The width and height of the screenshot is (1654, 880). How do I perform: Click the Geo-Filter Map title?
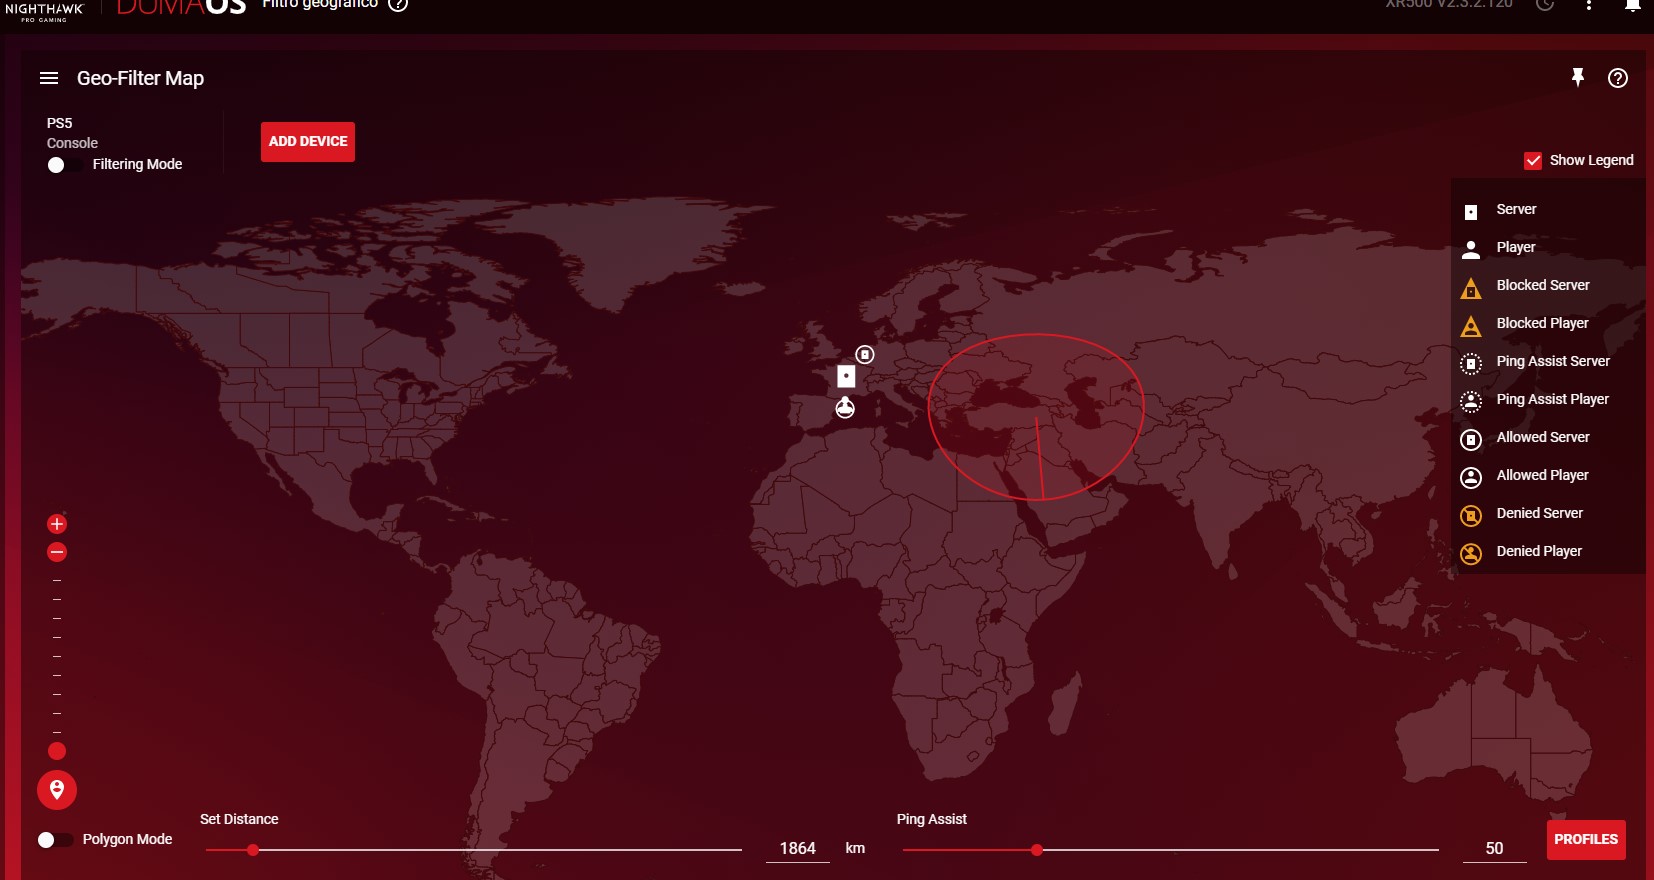140,78
